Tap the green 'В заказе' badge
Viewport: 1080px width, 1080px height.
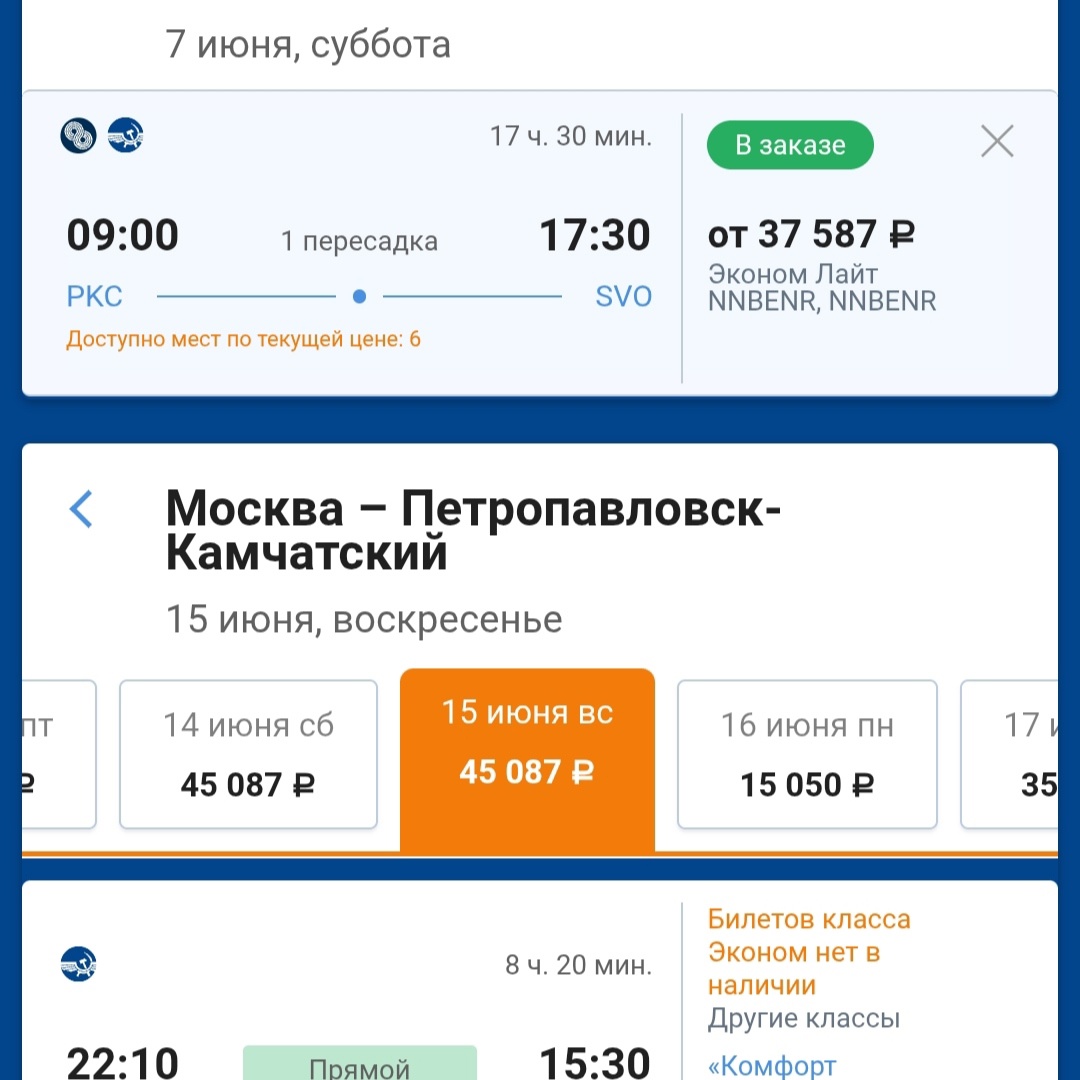pyautogui.click(x=790, y=145)
